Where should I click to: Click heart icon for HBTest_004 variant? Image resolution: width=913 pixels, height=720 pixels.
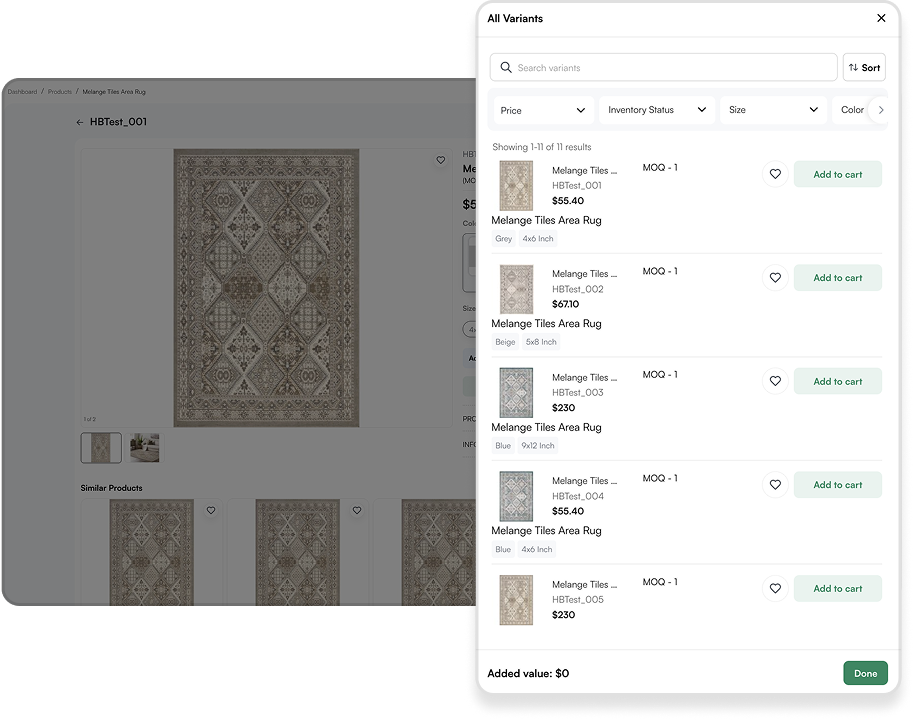pyautogui.click(x=775, y=485)
